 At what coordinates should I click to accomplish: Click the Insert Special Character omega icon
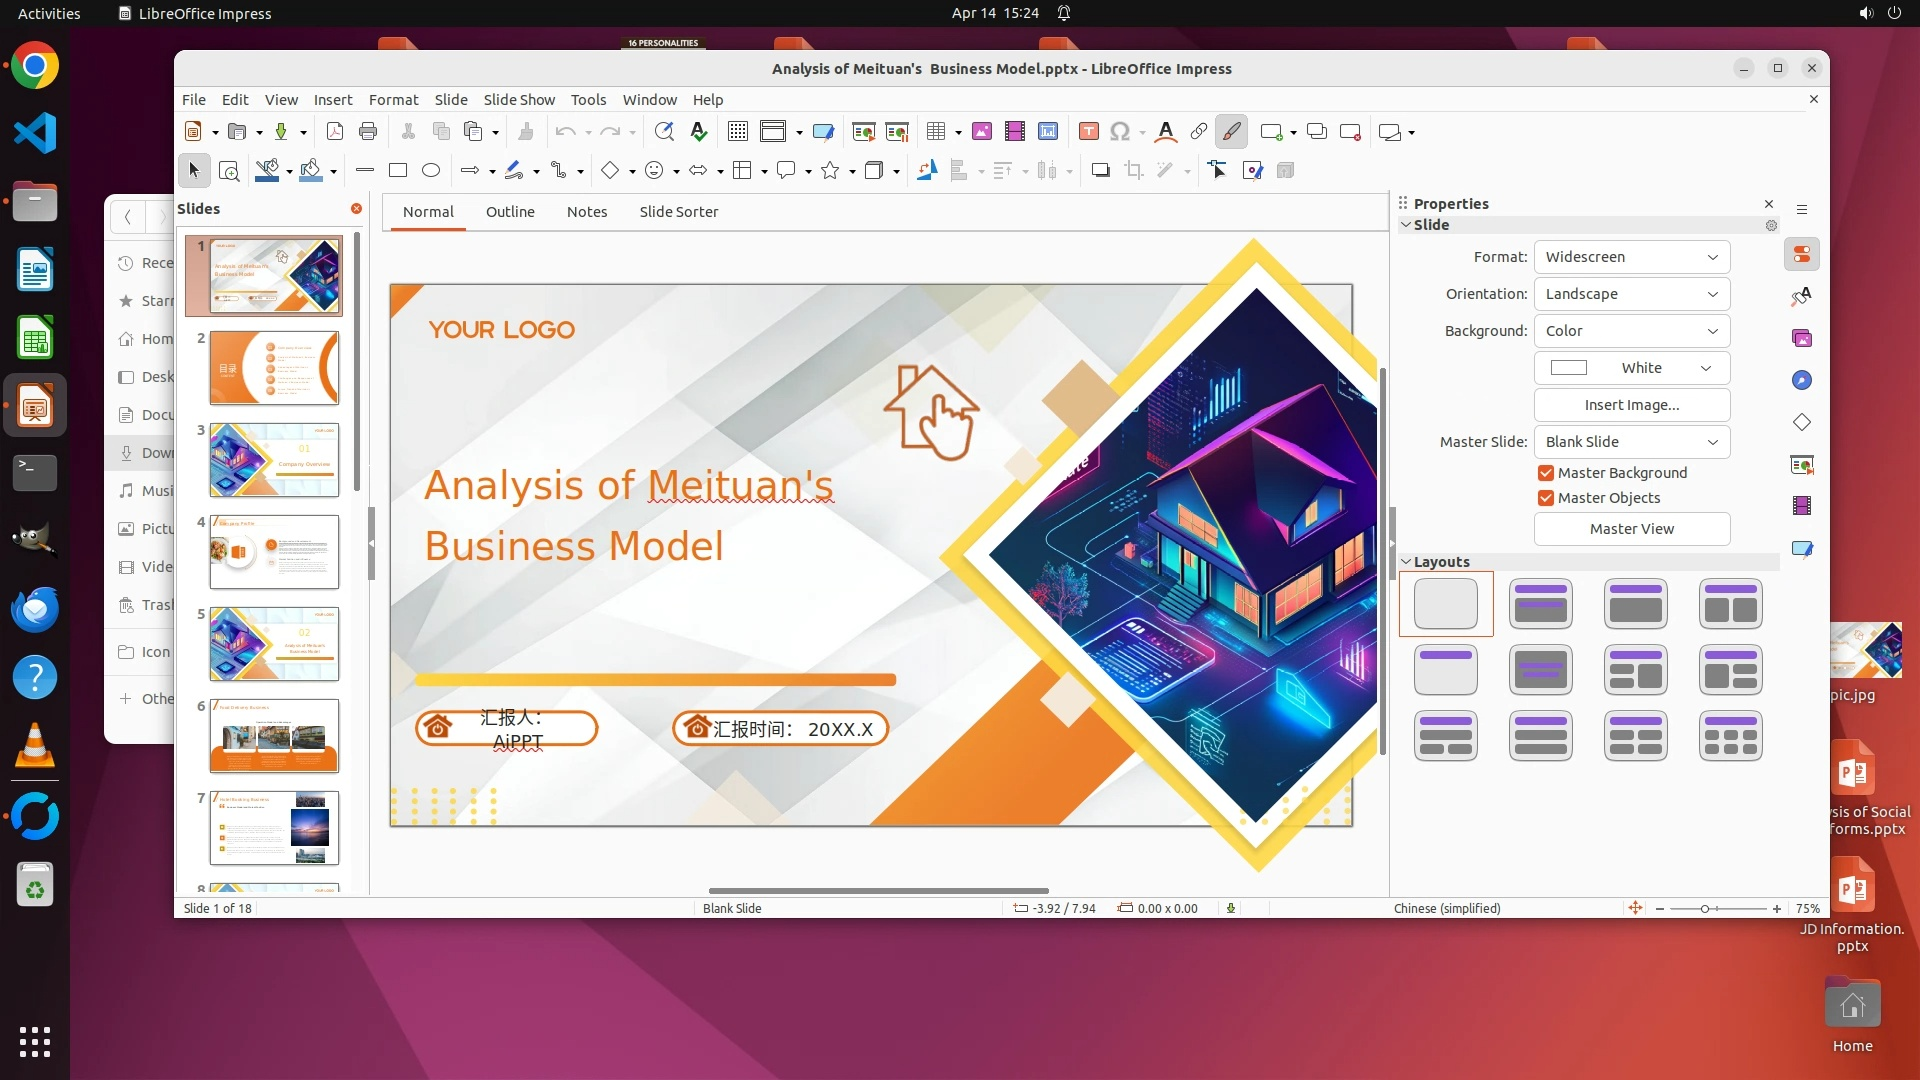[1120, 132]
